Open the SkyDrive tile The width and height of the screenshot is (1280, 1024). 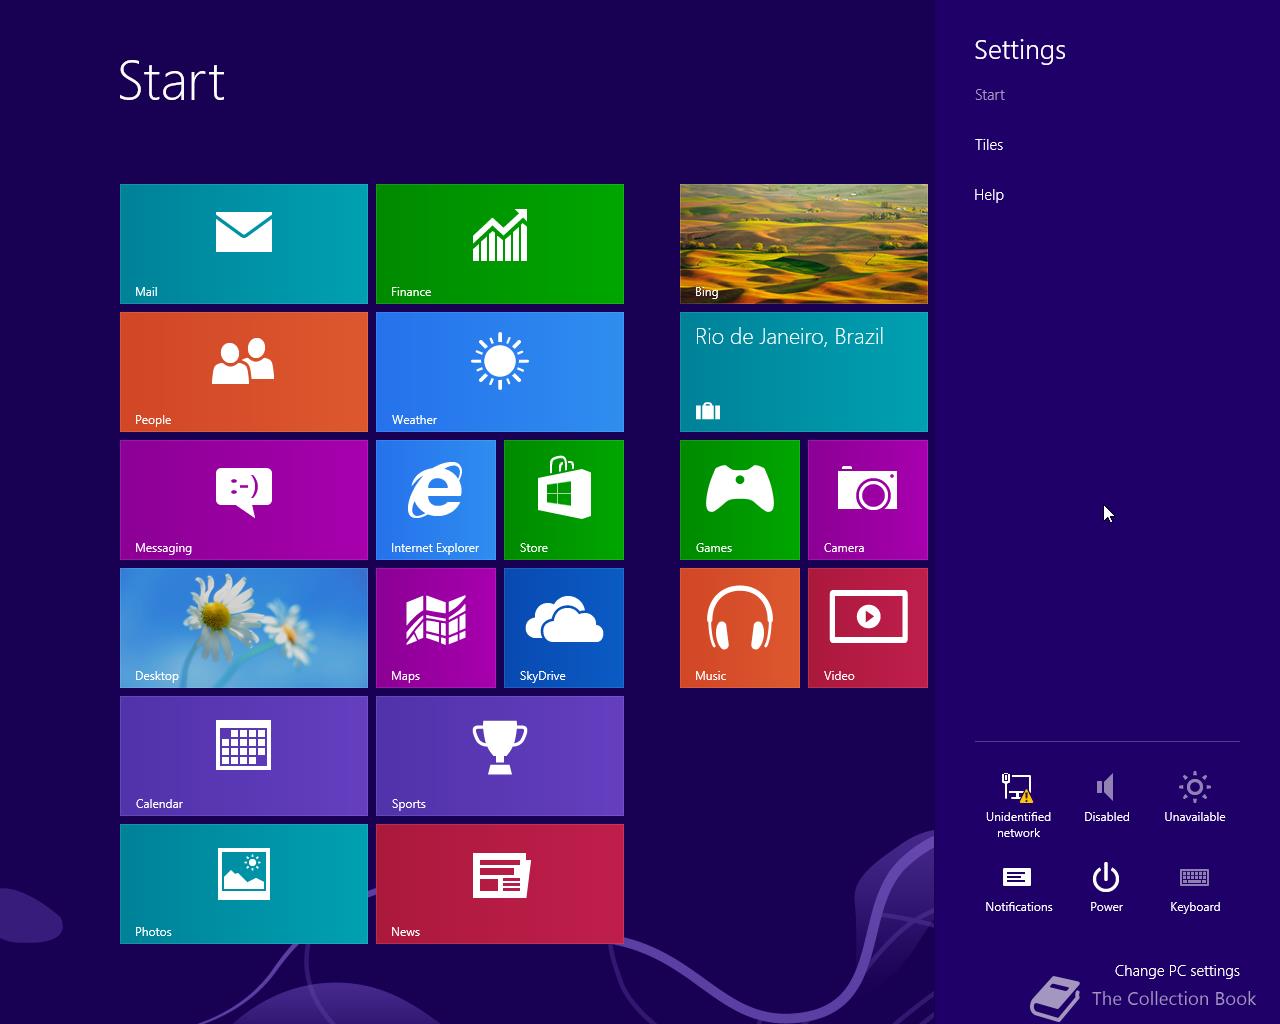tap(564, 628)
